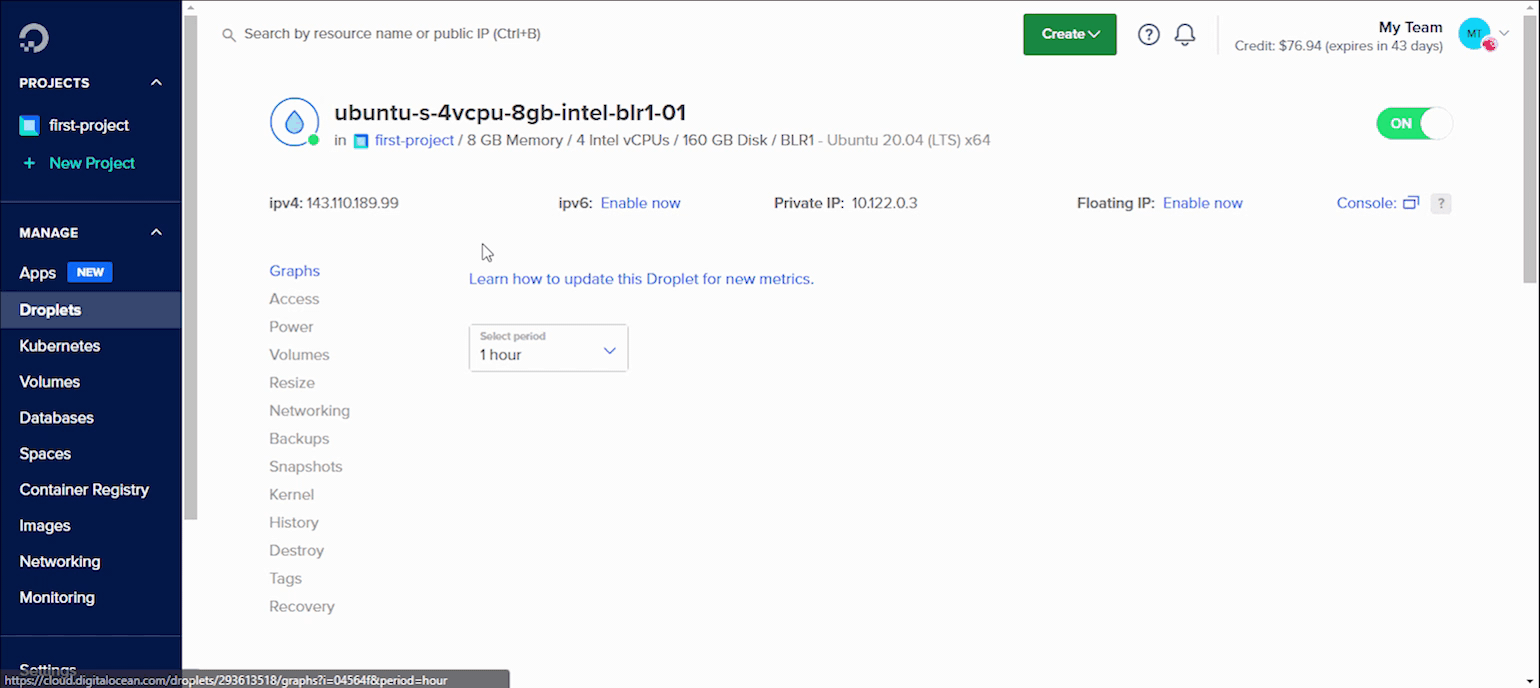Open the Tags tab

[x=285, y=579]
